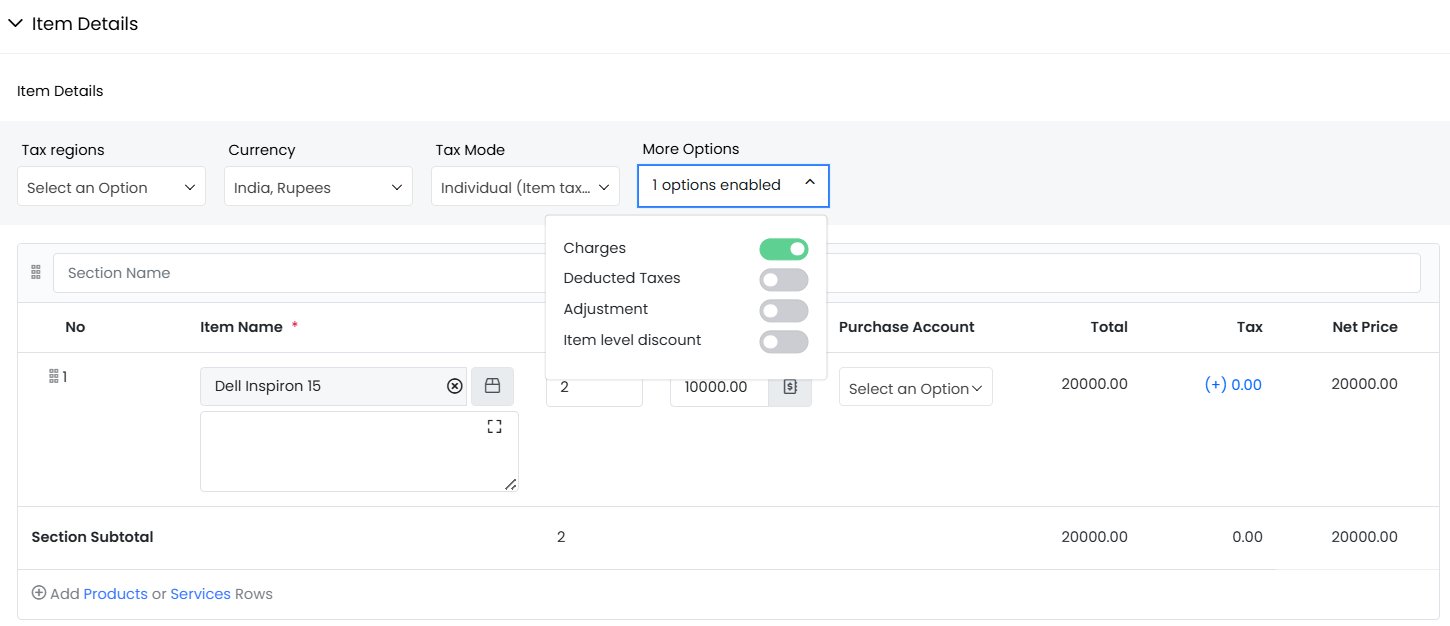The width and height of the screenshot is (1450, 626).
Task: Click the Products link to add rows
Action: (x=115, y=594)
